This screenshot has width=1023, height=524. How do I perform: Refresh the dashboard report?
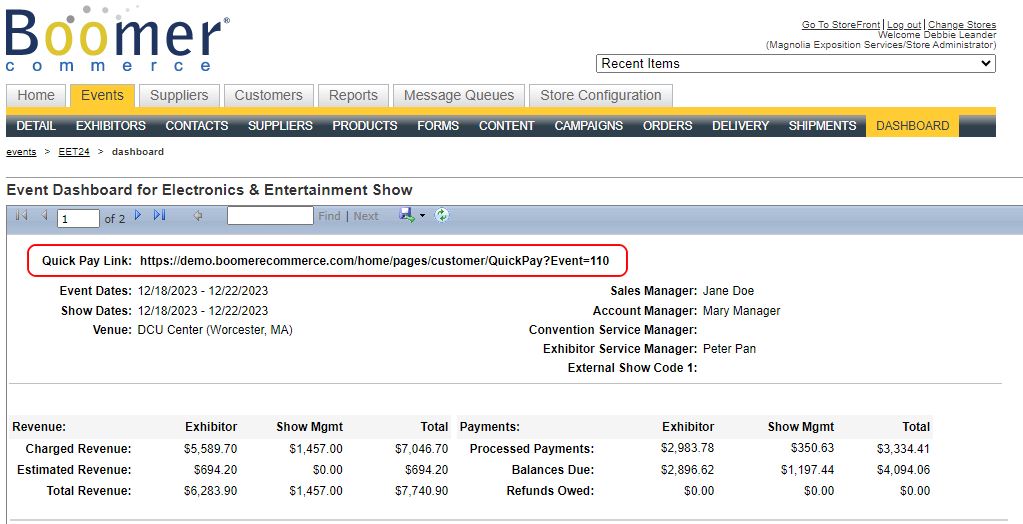pyautogui.click(x=441, y=215)
